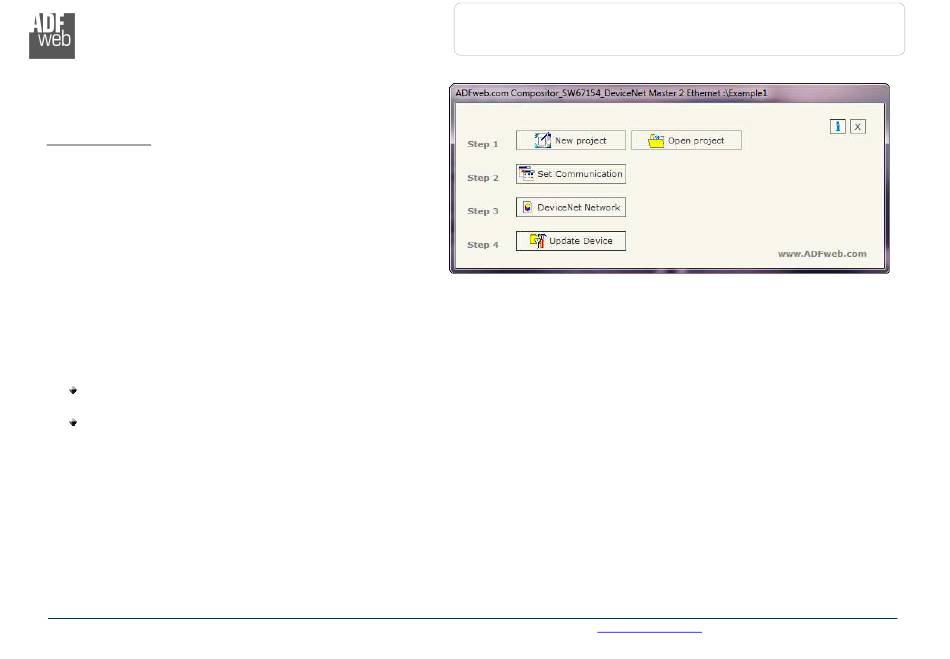Click the www.ADFweb.com text in the window
Viewport: 950px width, 659px height.
point(822,254)
